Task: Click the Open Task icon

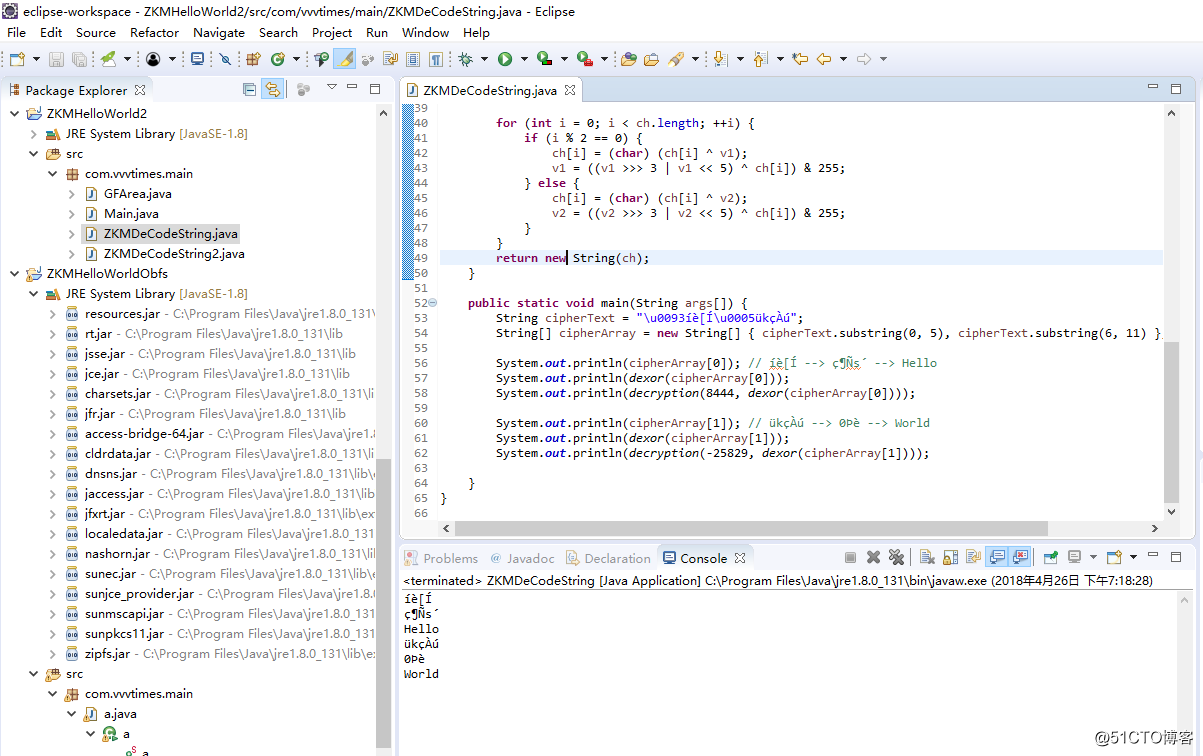Action: pyautogui.click(x=652, y=59)
